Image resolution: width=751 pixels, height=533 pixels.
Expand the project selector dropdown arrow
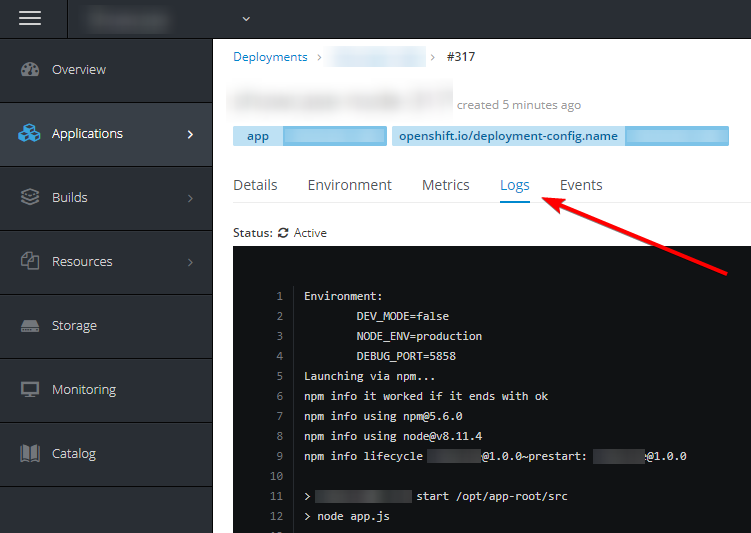pos(246,19)
